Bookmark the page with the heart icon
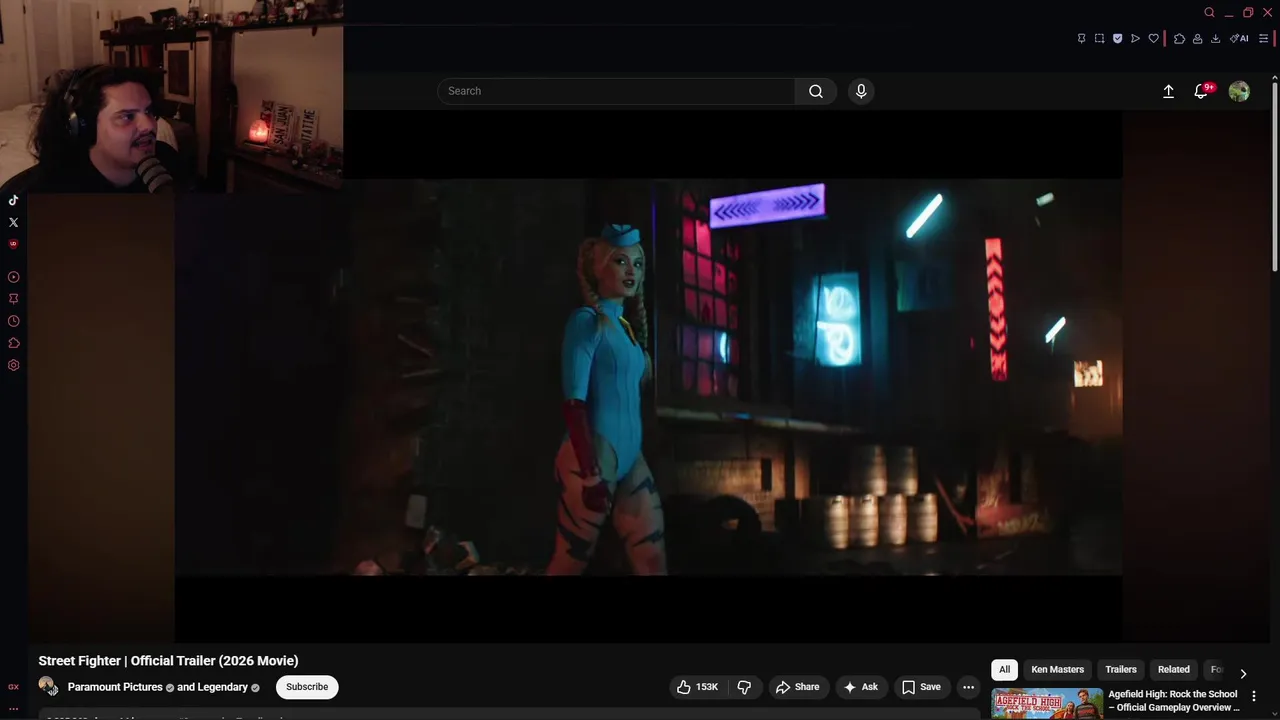This screenshot has width=1280, height=720. tap(1153, 39)
